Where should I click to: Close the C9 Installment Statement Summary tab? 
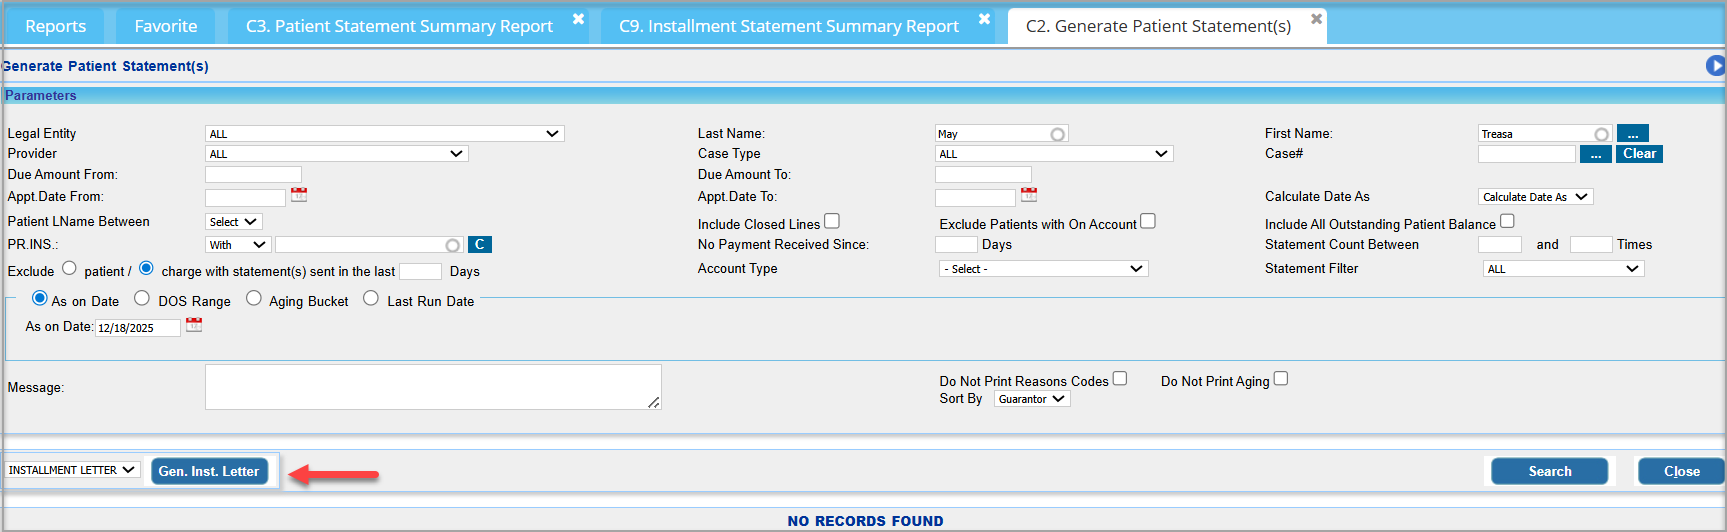tap(984, 19)
